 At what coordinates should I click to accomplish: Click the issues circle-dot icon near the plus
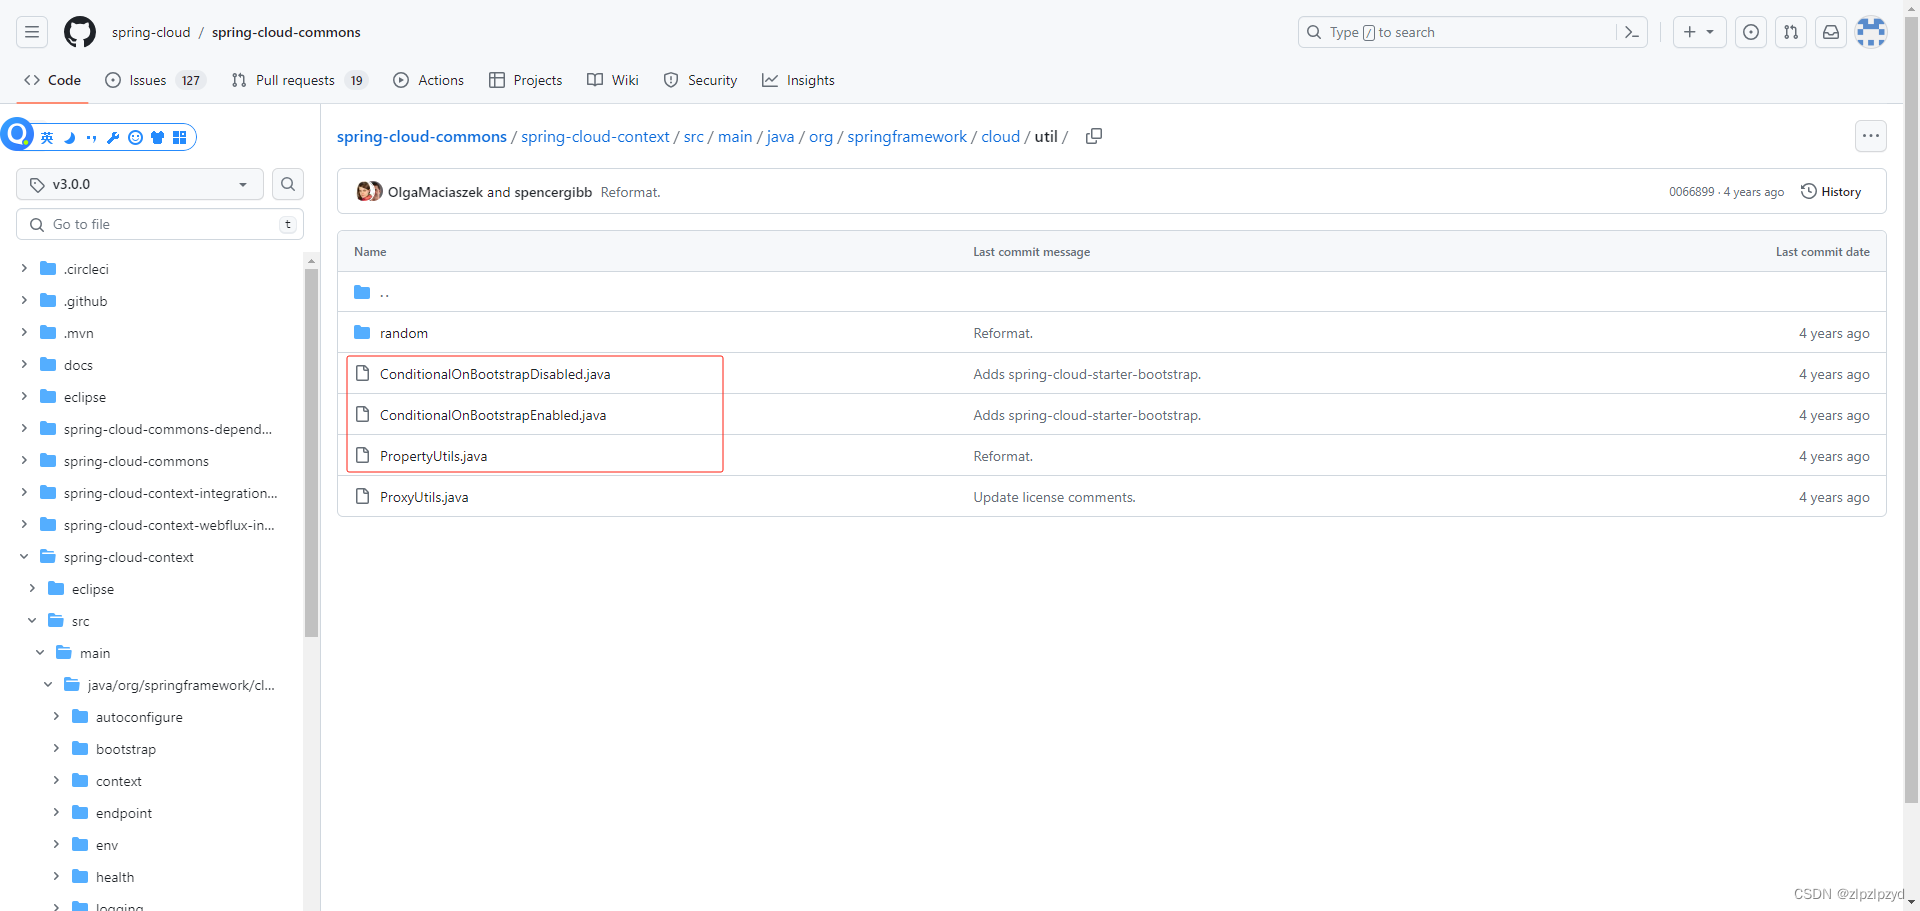[1751, 31]
